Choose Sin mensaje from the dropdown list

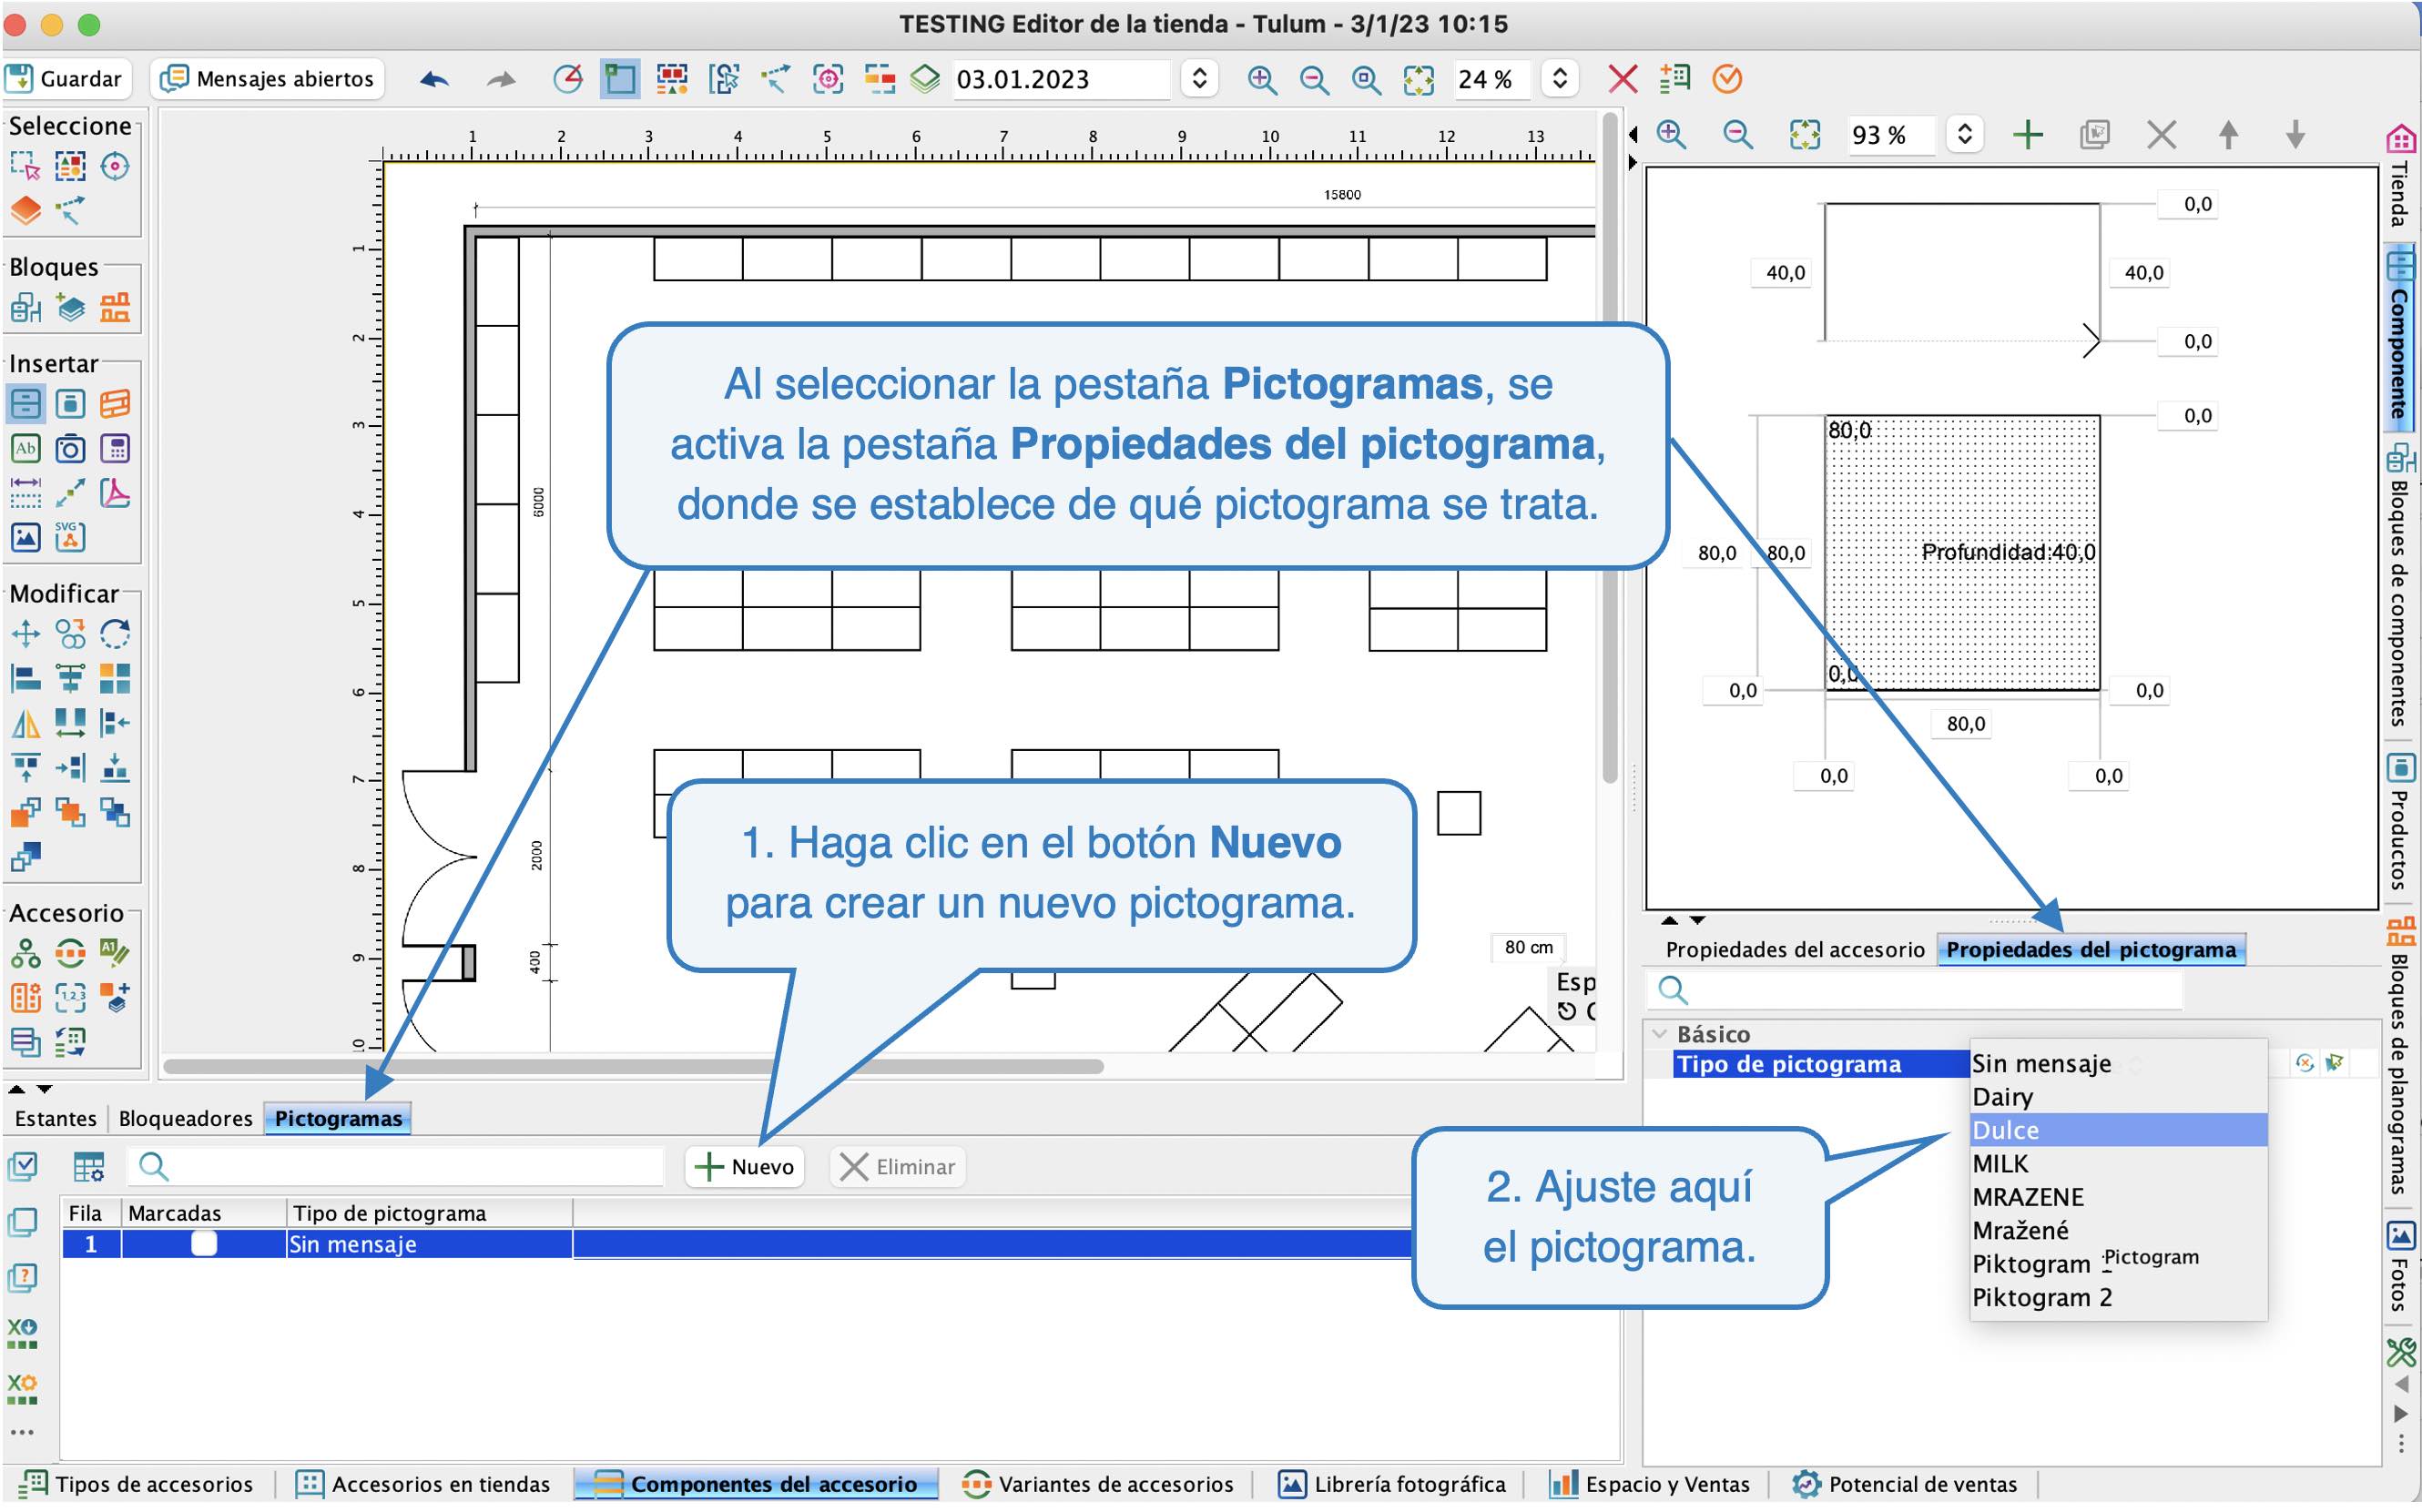(x=2117, y=1064)
